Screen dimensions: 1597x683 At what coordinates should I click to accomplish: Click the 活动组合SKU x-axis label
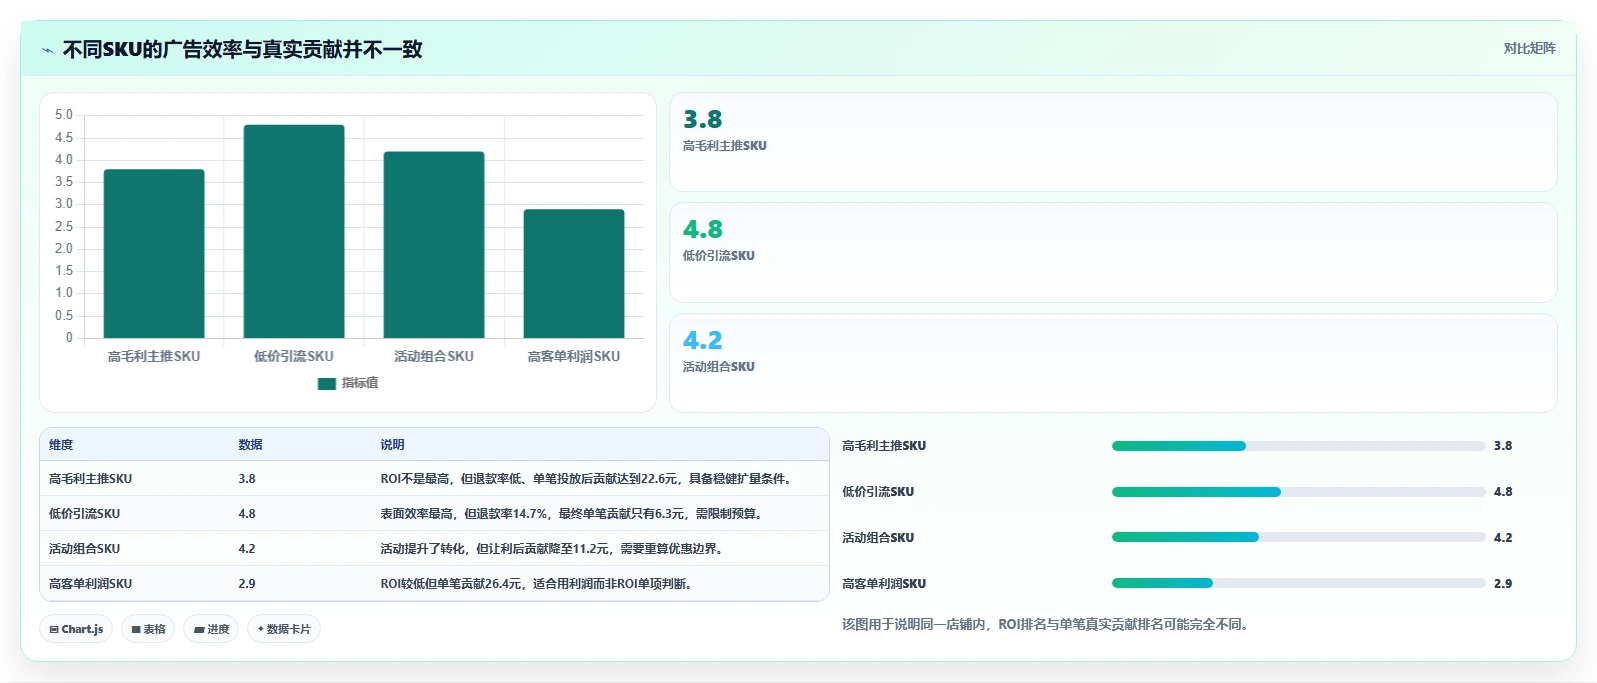(x=434, y=356)
